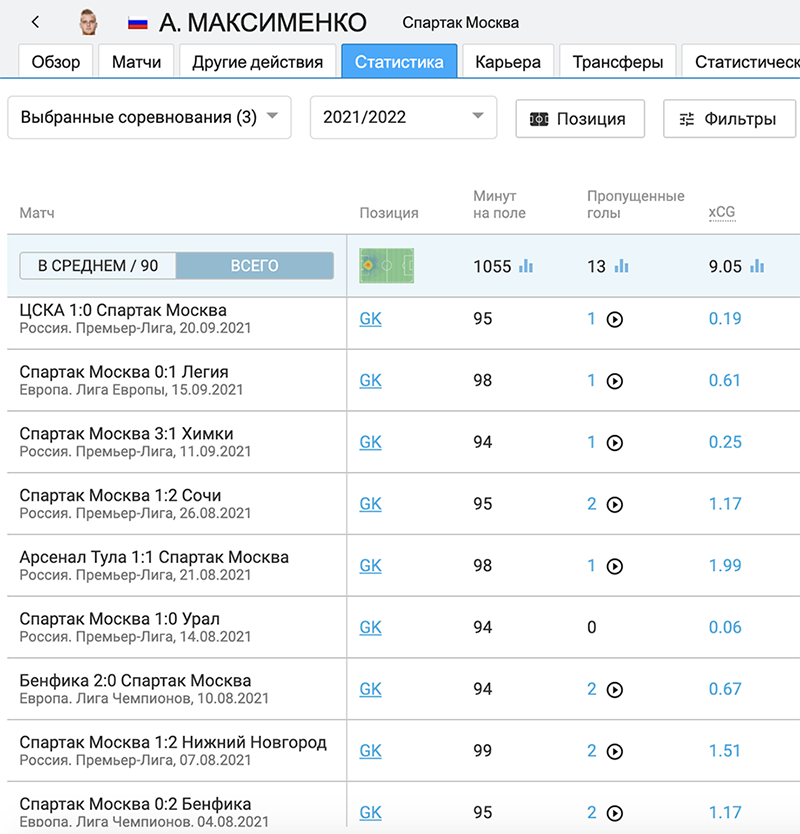The width and height of the screenshot is (800, 834).
Task: Switch to Другие действия tab
Action: (x=257, y=62)
